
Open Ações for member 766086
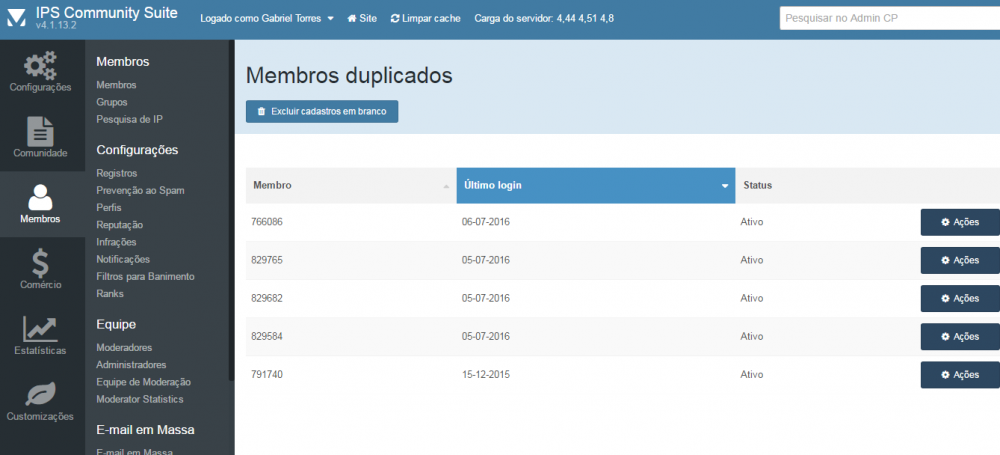(x=960, y=222)
